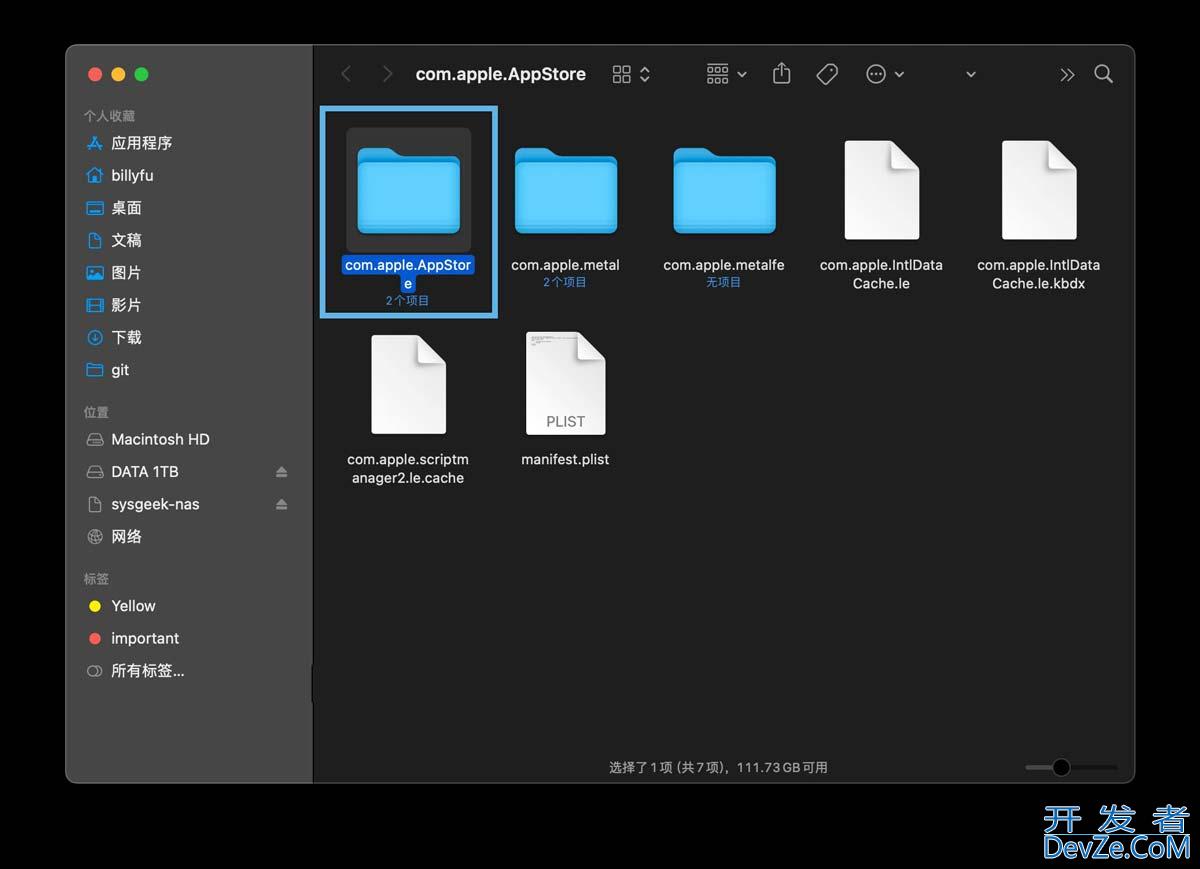Open the ellipsis action menu
This screenshot has height=869, width=1200.
coord(884,74)
